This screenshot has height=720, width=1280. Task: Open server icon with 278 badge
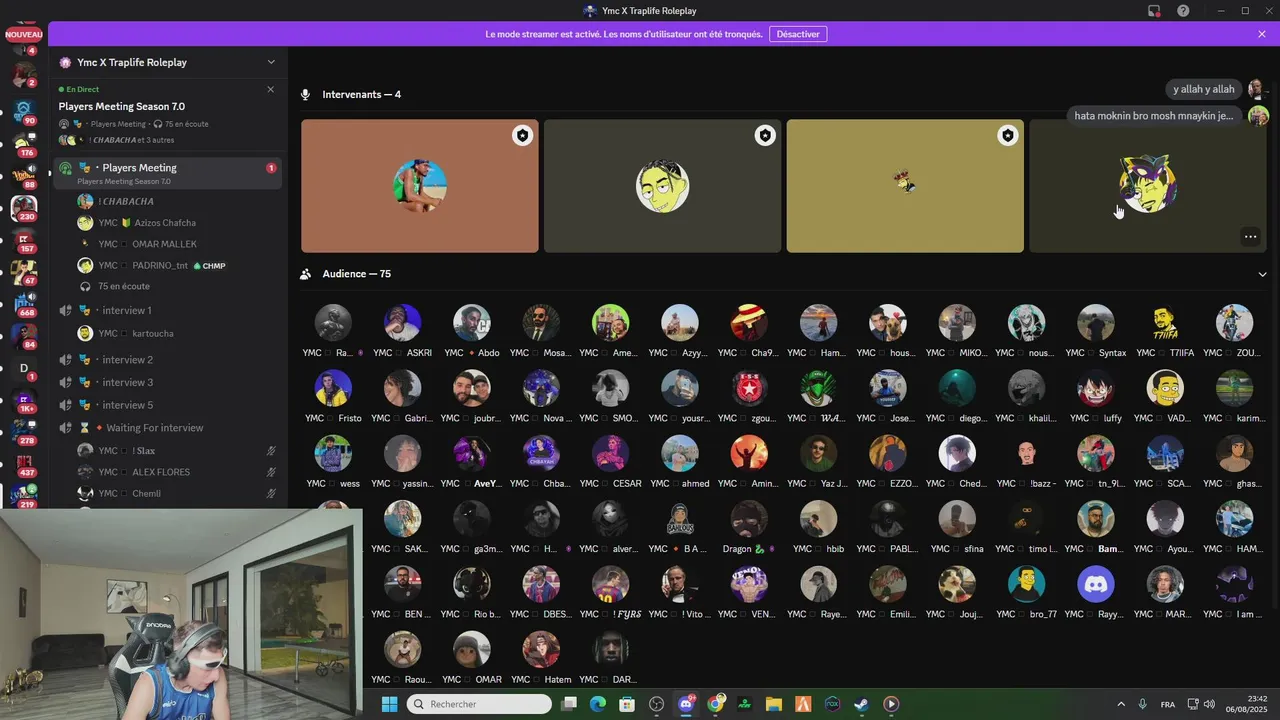tap(24, 432)
